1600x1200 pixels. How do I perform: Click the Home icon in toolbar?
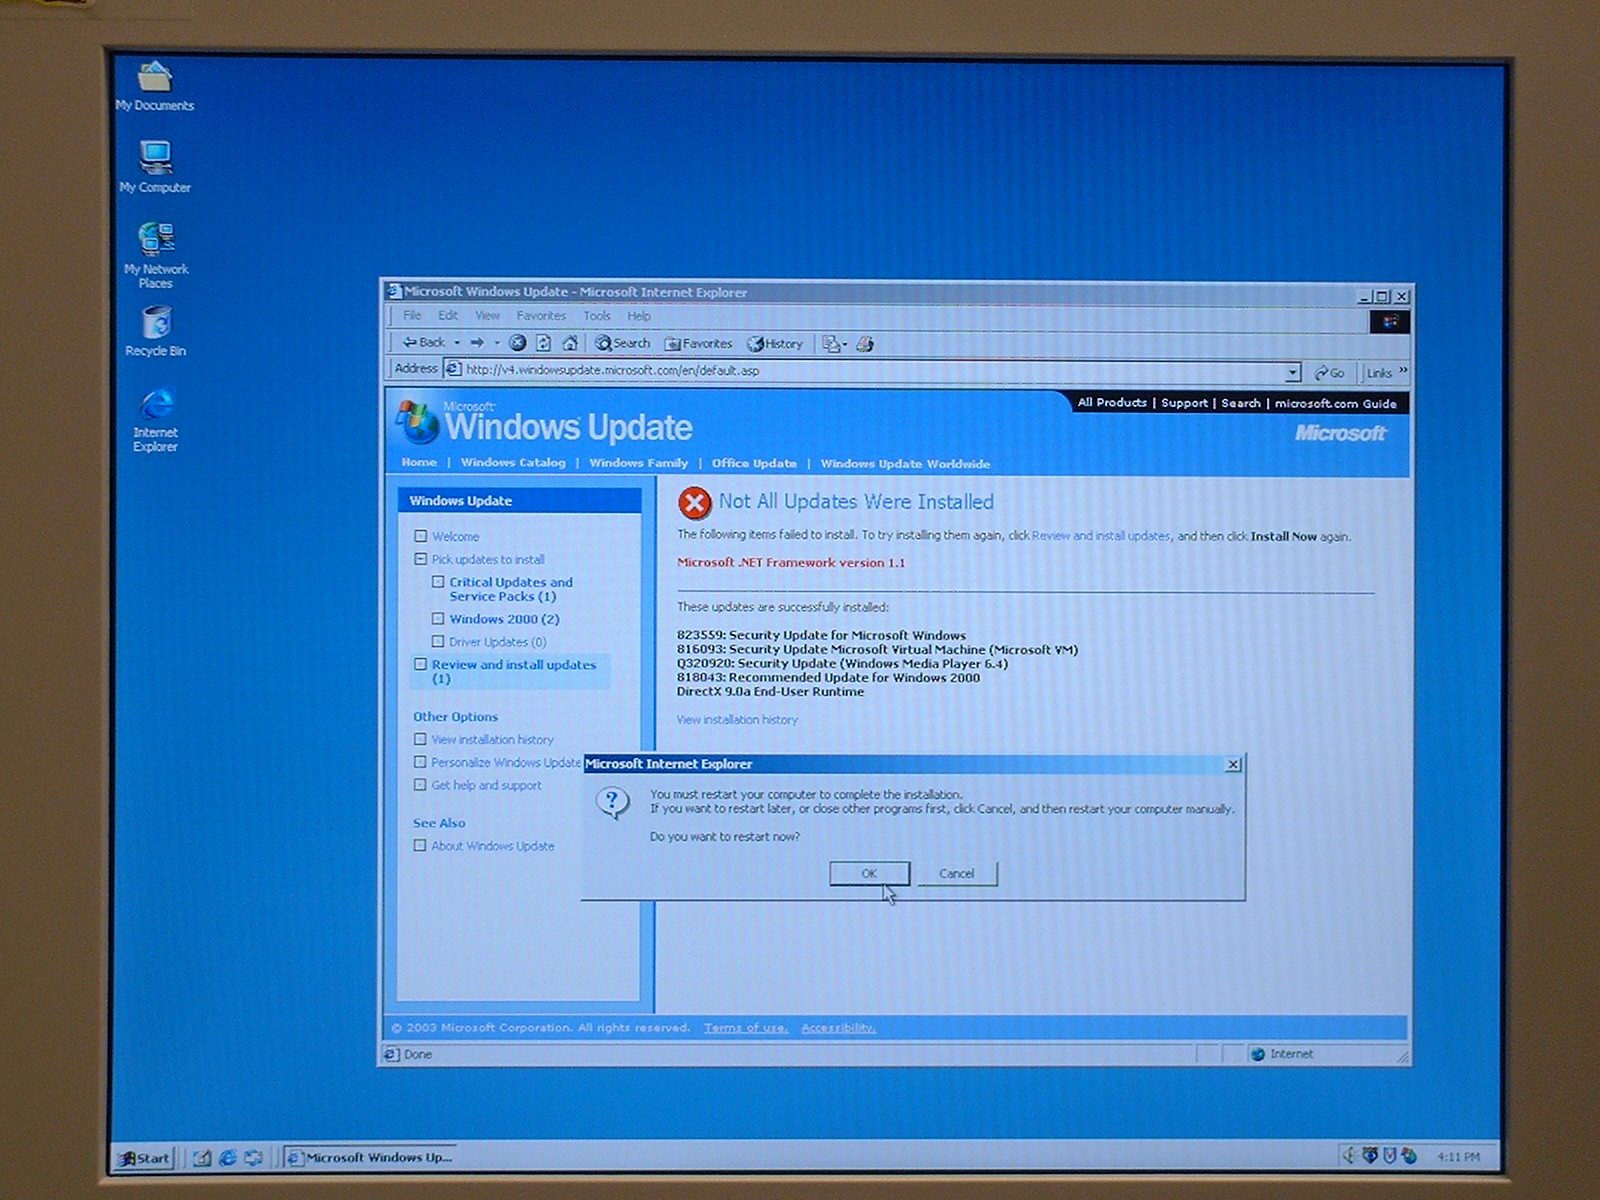tap(570, 343)
